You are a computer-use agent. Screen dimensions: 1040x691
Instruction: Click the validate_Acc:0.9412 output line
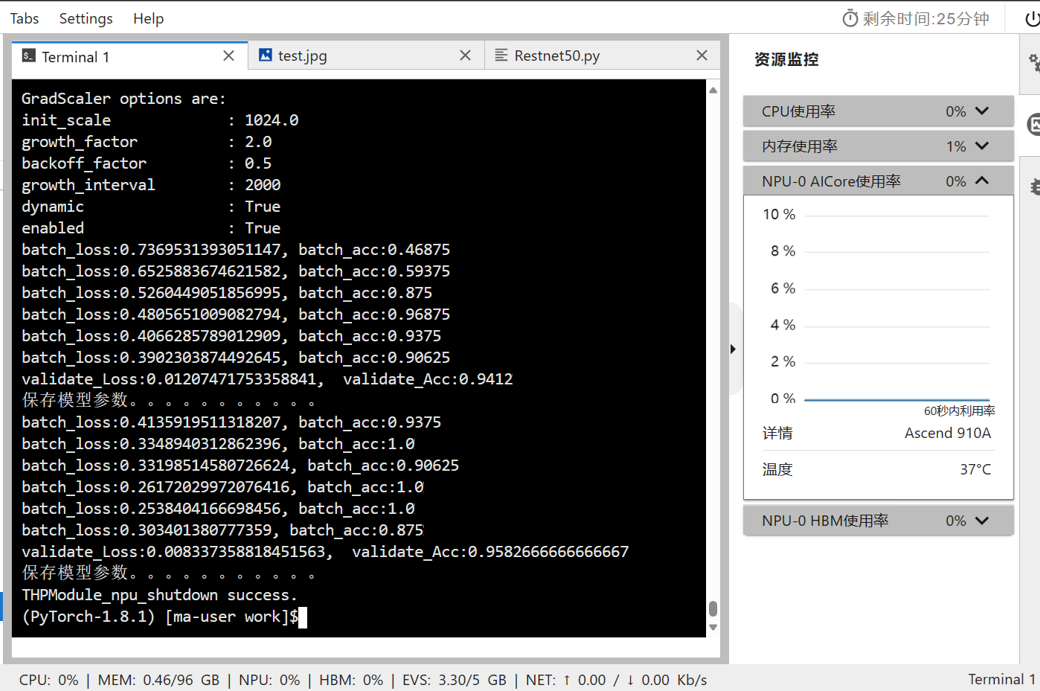point(267,379)
